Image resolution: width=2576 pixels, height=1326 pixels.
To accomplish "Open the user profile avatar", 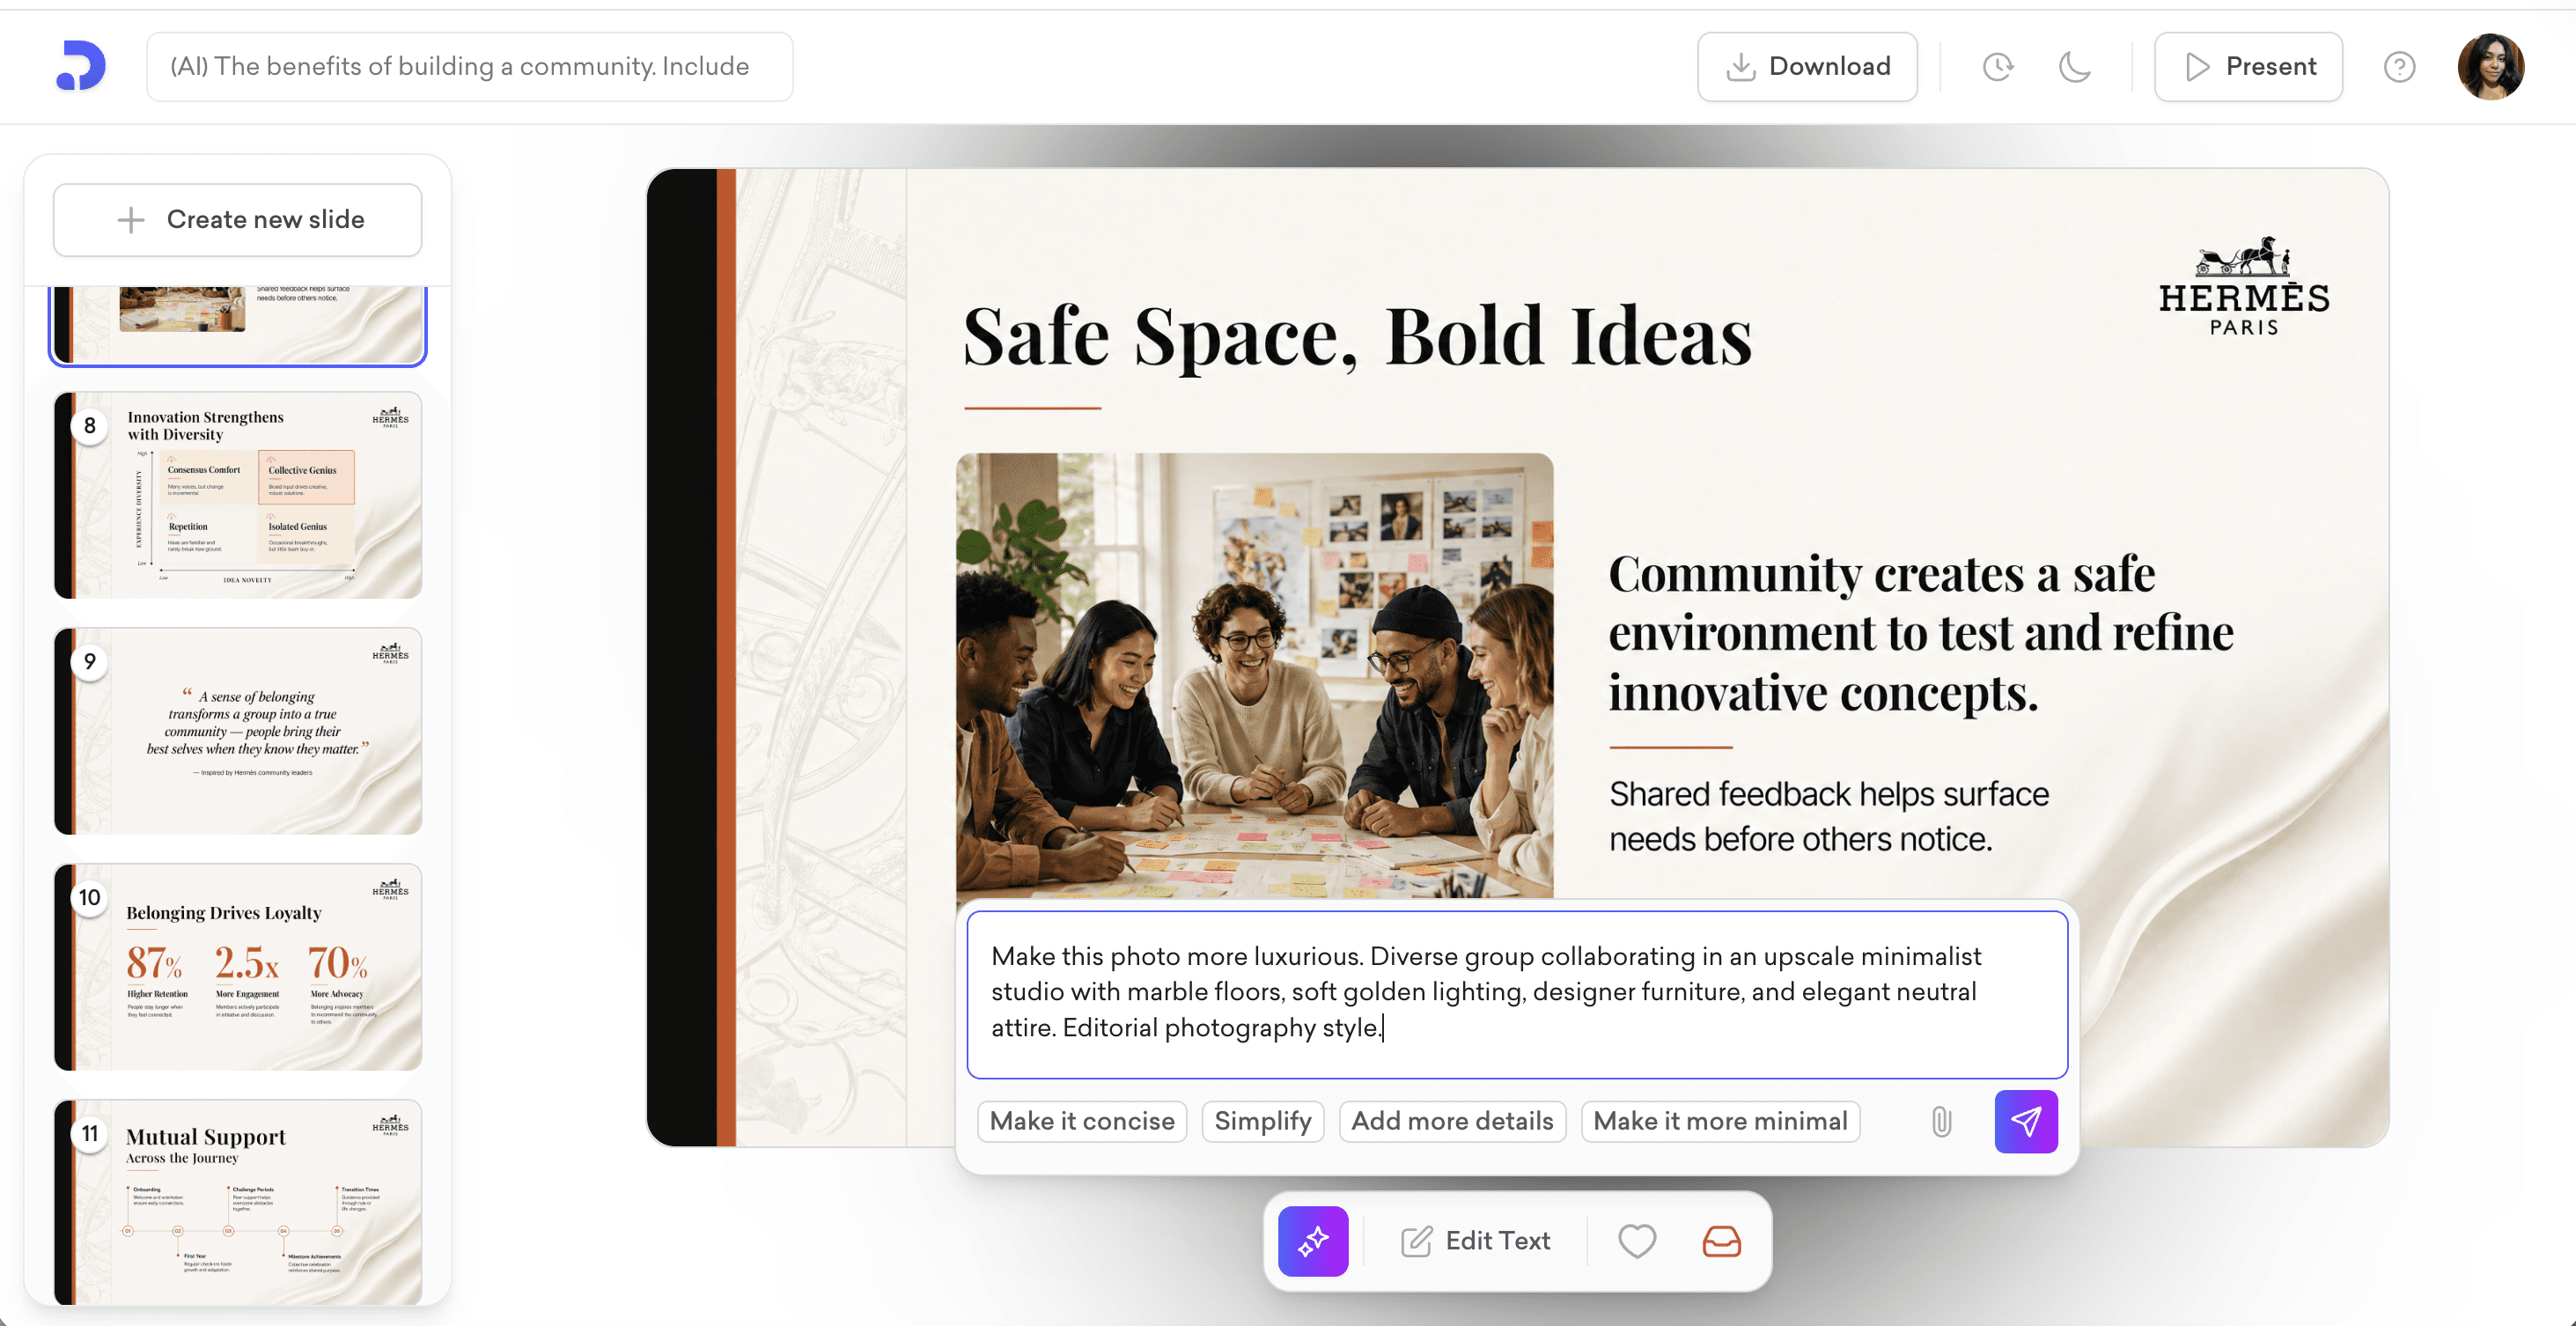I will 2490,67.
